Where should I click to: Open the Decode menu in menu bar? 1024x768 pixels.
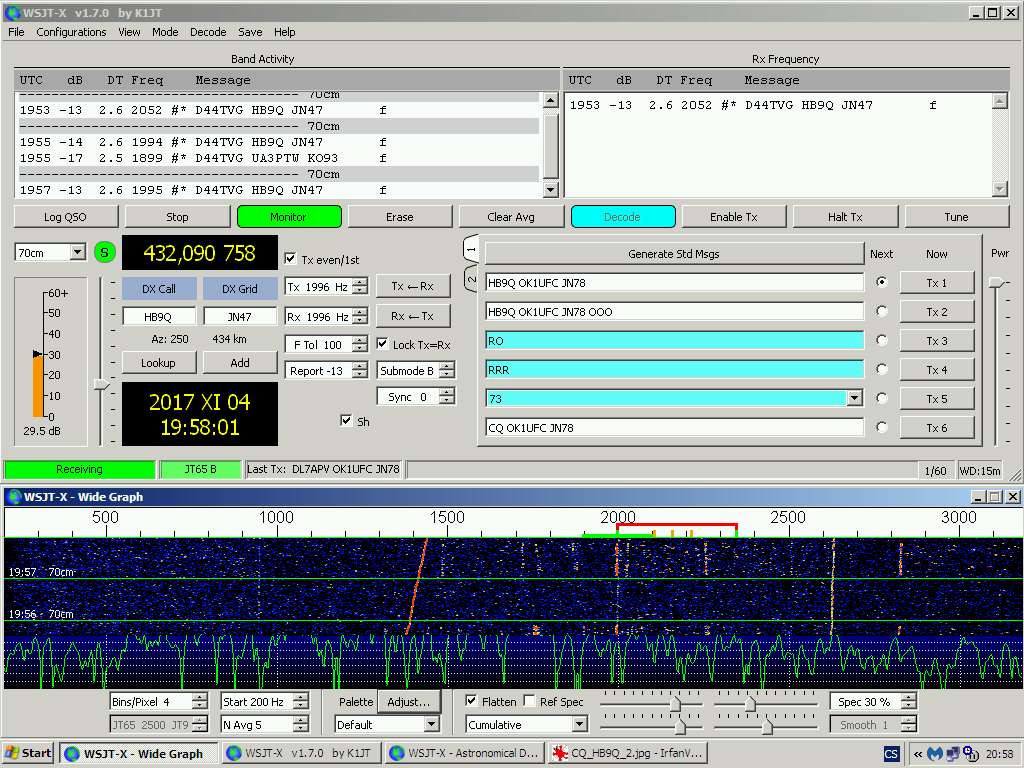208,32
